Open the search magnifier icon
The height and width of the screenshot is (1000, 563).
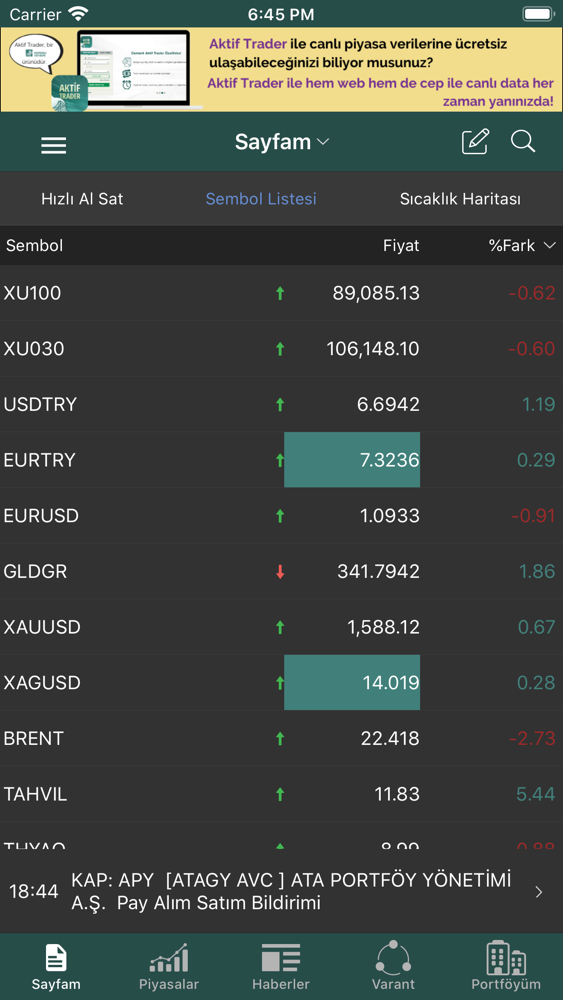pyautogui.click(x=523, y=142)
